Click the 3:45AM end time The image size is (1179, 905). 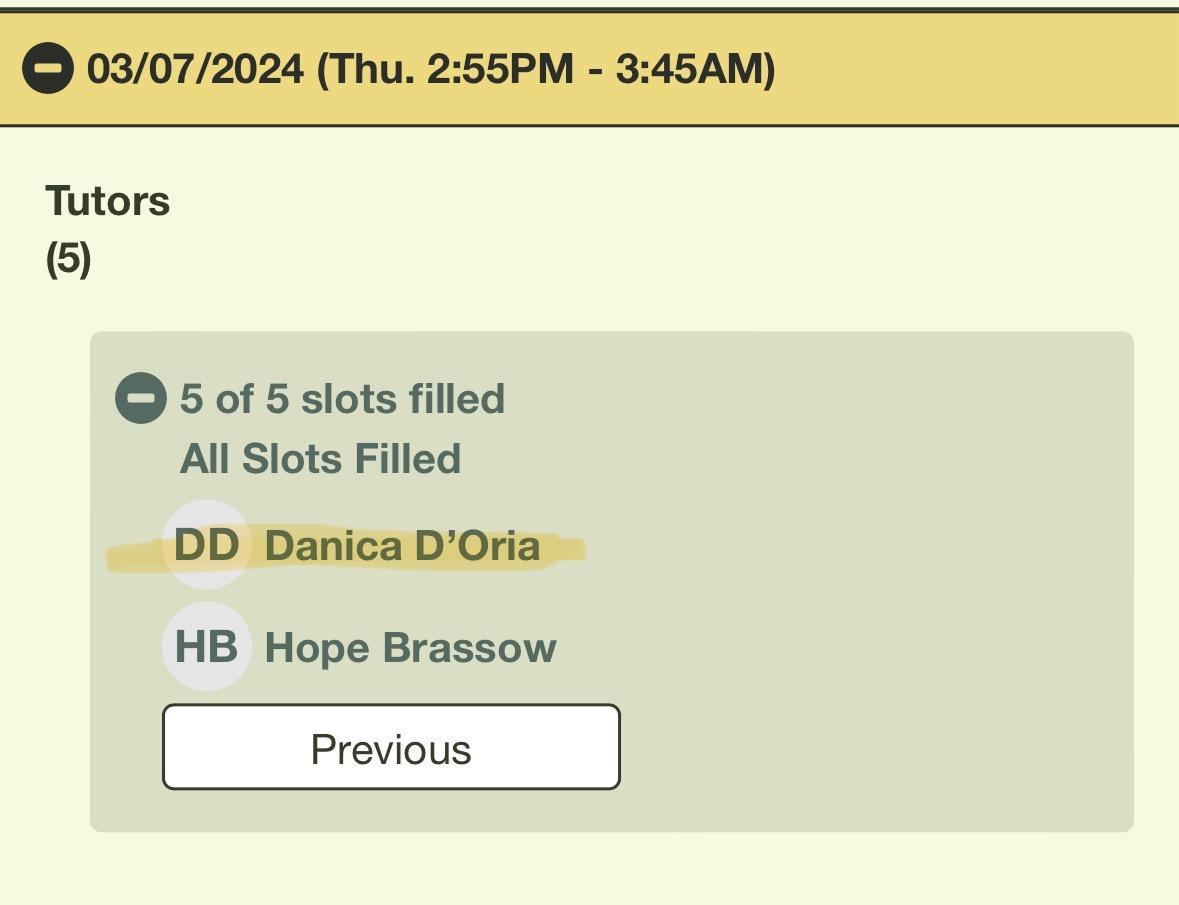click(688, 69)
